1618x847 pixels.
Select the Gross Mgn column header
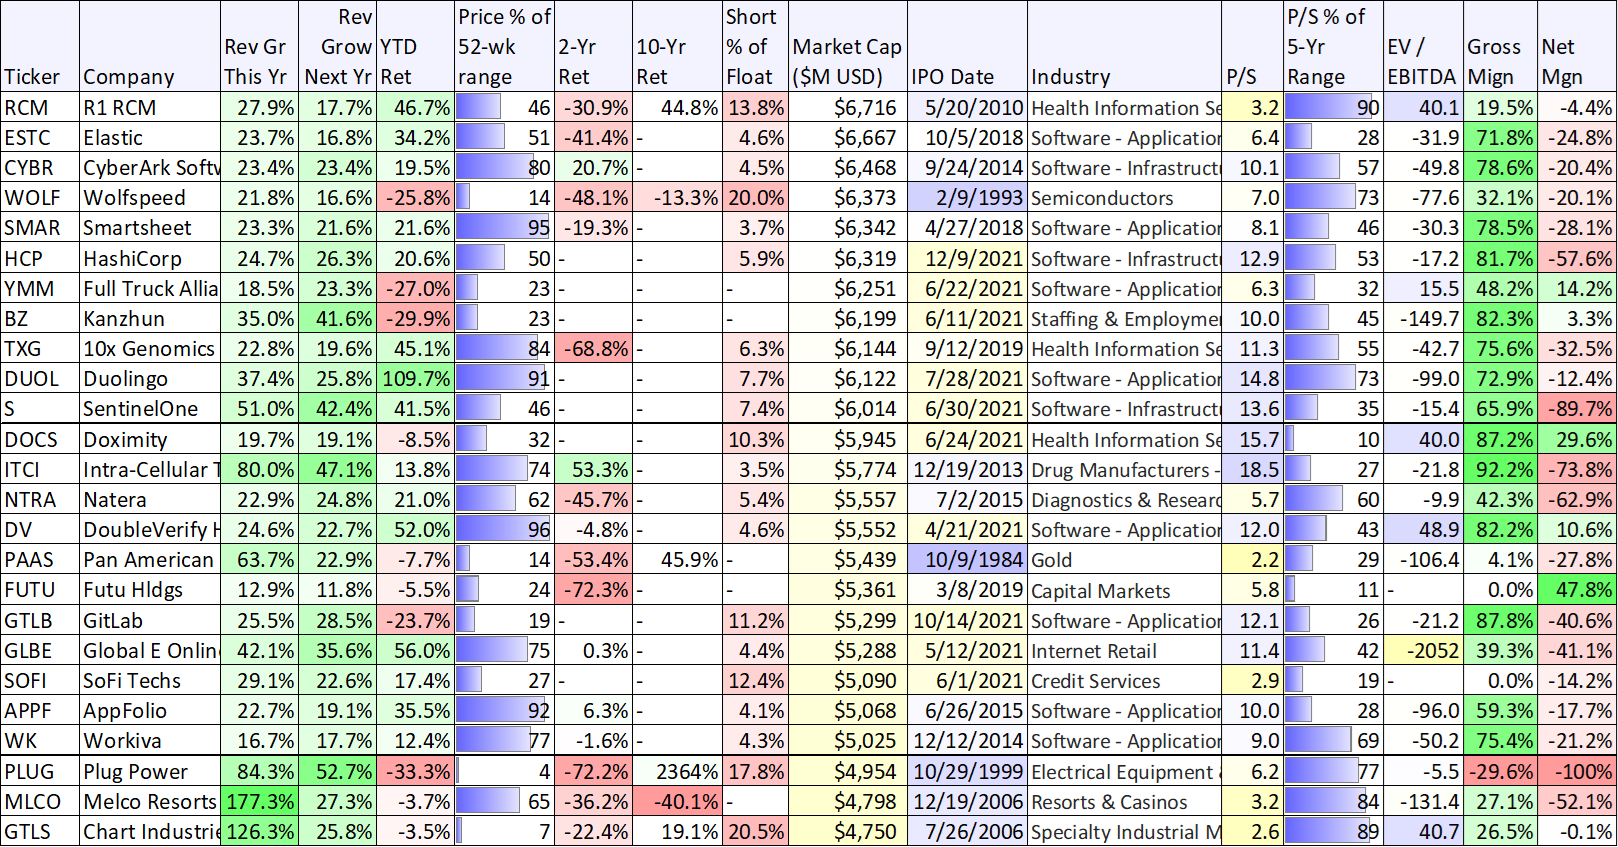1500,47
